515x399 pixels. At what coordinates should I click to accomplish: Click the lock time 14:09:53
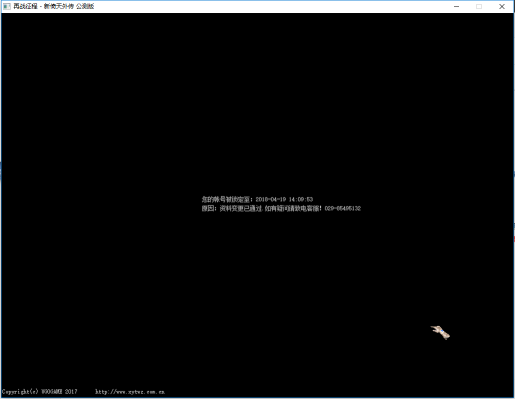[x=301, y=199]
